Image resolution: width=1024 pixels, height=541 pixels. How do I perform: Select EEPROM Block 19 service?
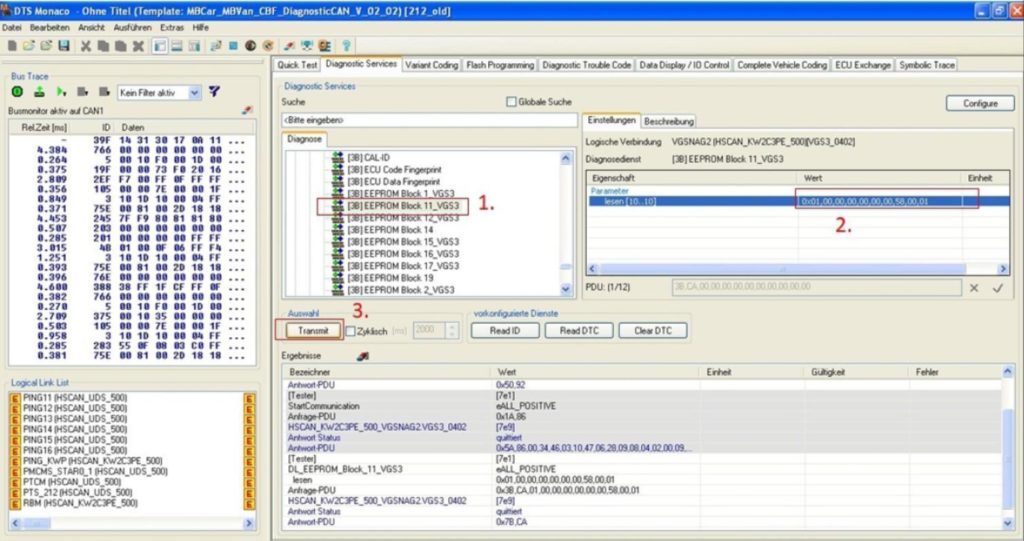pyautogui.click(x=391, y=278)
